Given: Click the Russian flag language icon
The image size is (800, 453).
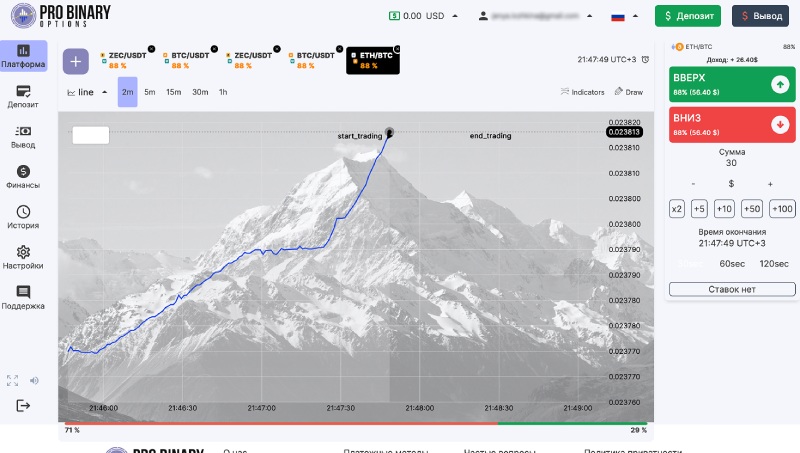Looking at the screenshot, I should [618, 16].
